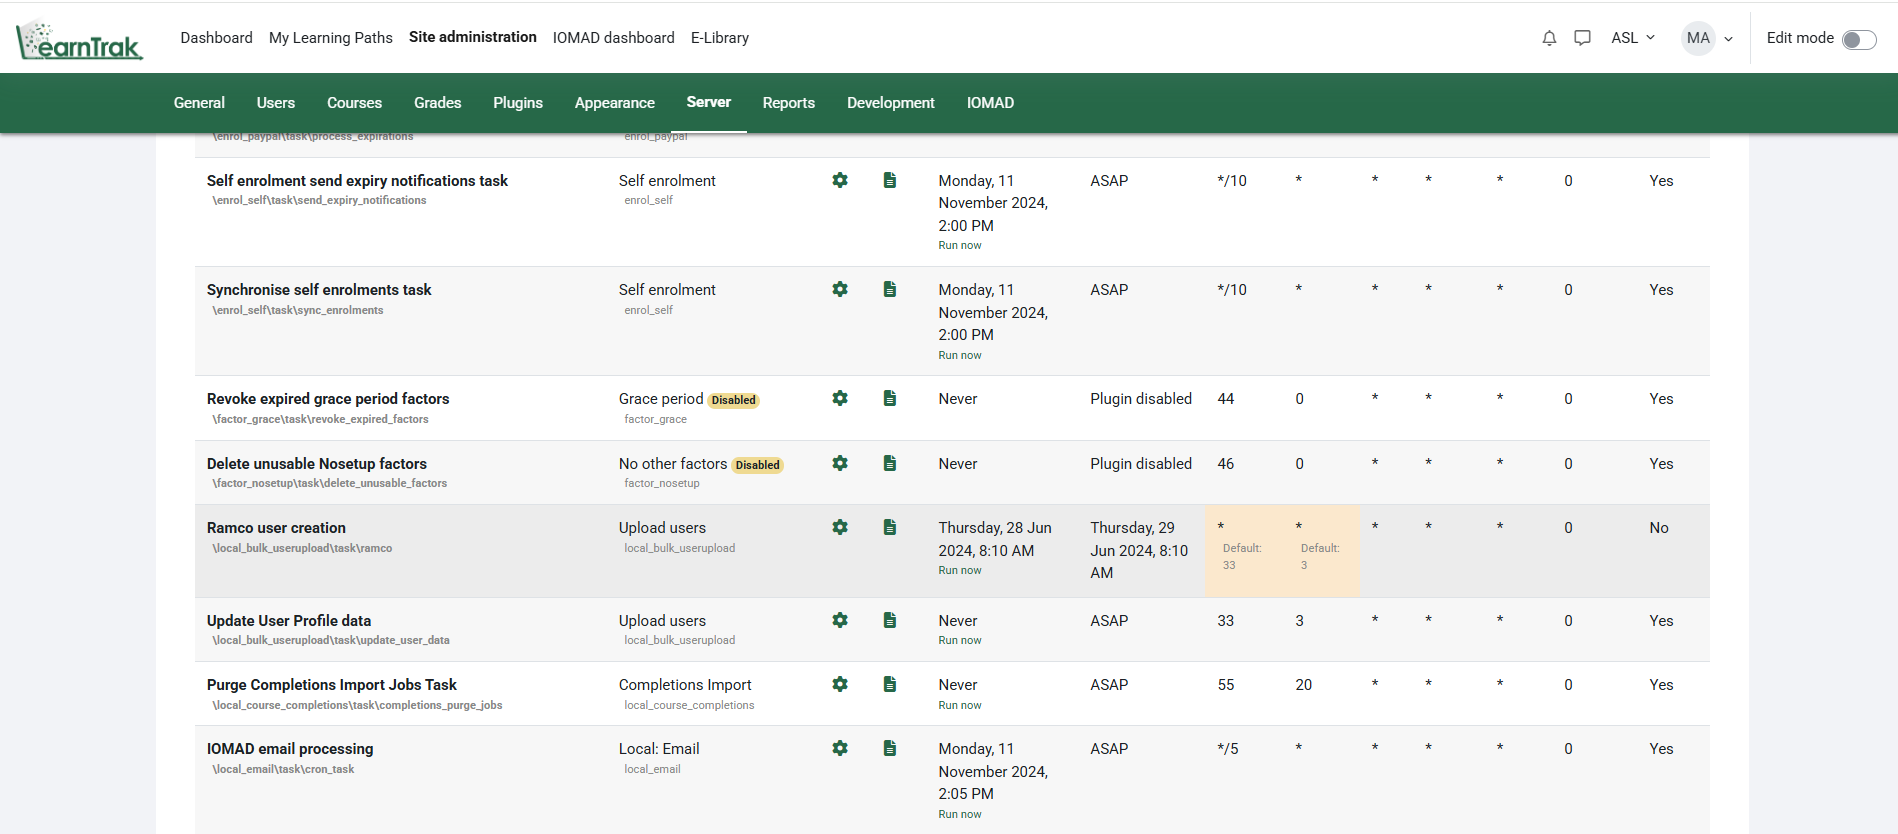Image resolution: width=1898 pixels, height=834 pixels.
Task: Edit settings gear for Synchronise self enrolments task
Action: point(840,289)
